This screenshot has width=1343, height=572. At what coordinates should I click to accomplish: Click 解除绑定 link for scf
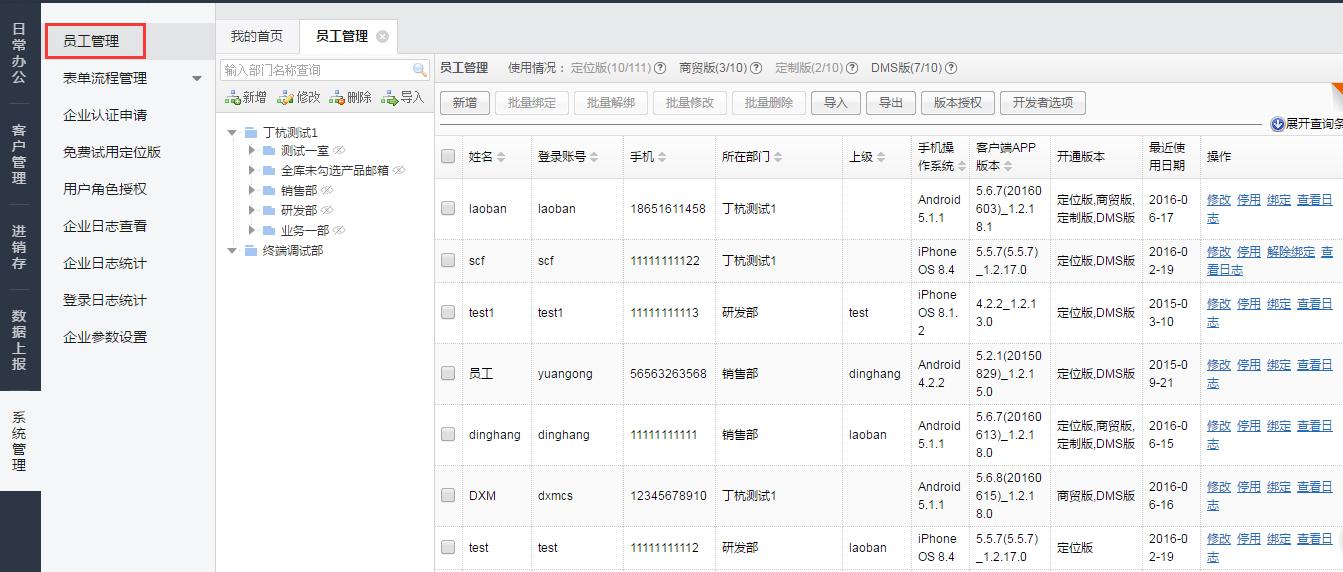[x=1290, y=252]
